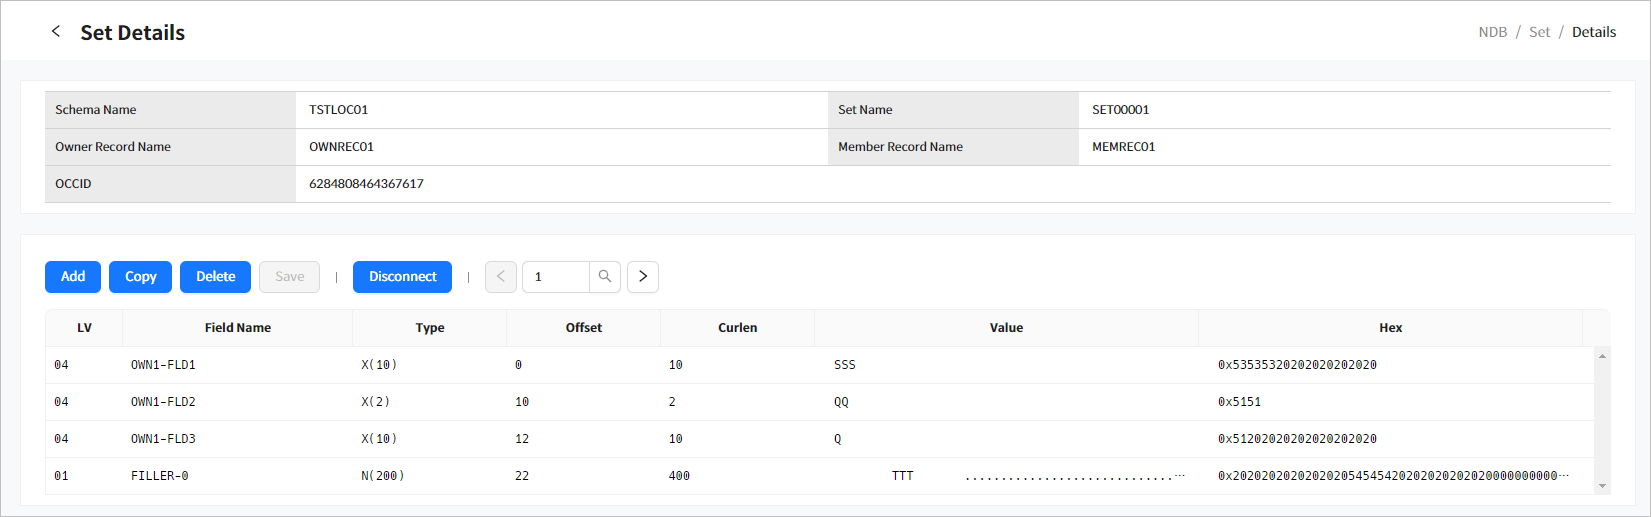Click the Add button
The image size is (1651, 517).
(x=73, y=277)
